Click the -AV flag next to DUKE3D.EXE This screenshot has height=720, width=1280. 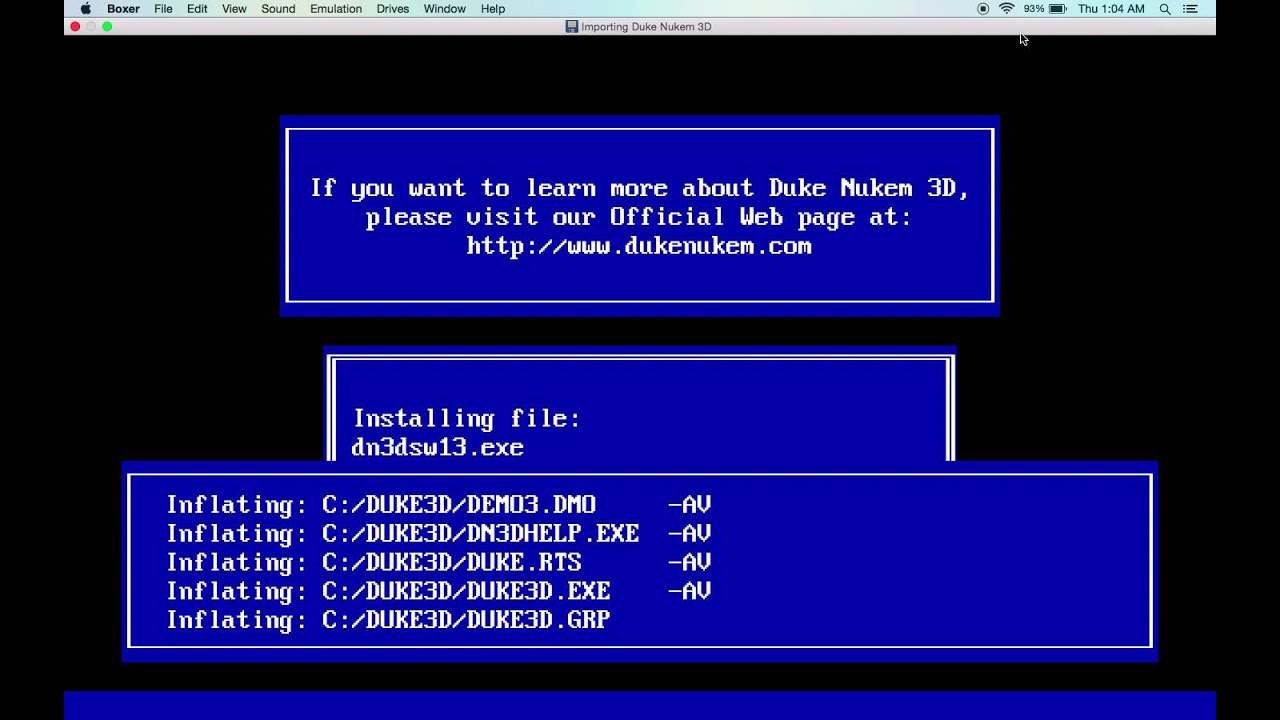pyautogui.click(x=689, y=591)
